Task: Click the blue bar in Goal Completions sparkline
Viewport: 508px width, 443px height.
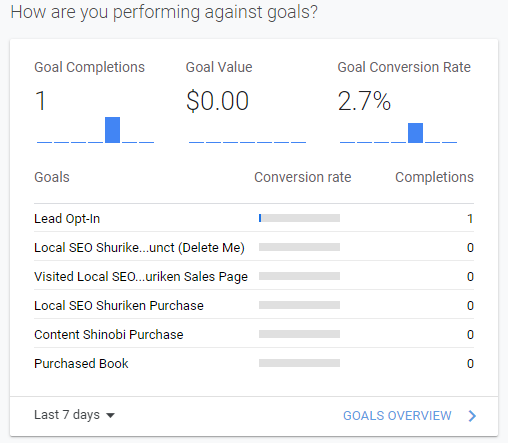Action: [x=112, y=130]
